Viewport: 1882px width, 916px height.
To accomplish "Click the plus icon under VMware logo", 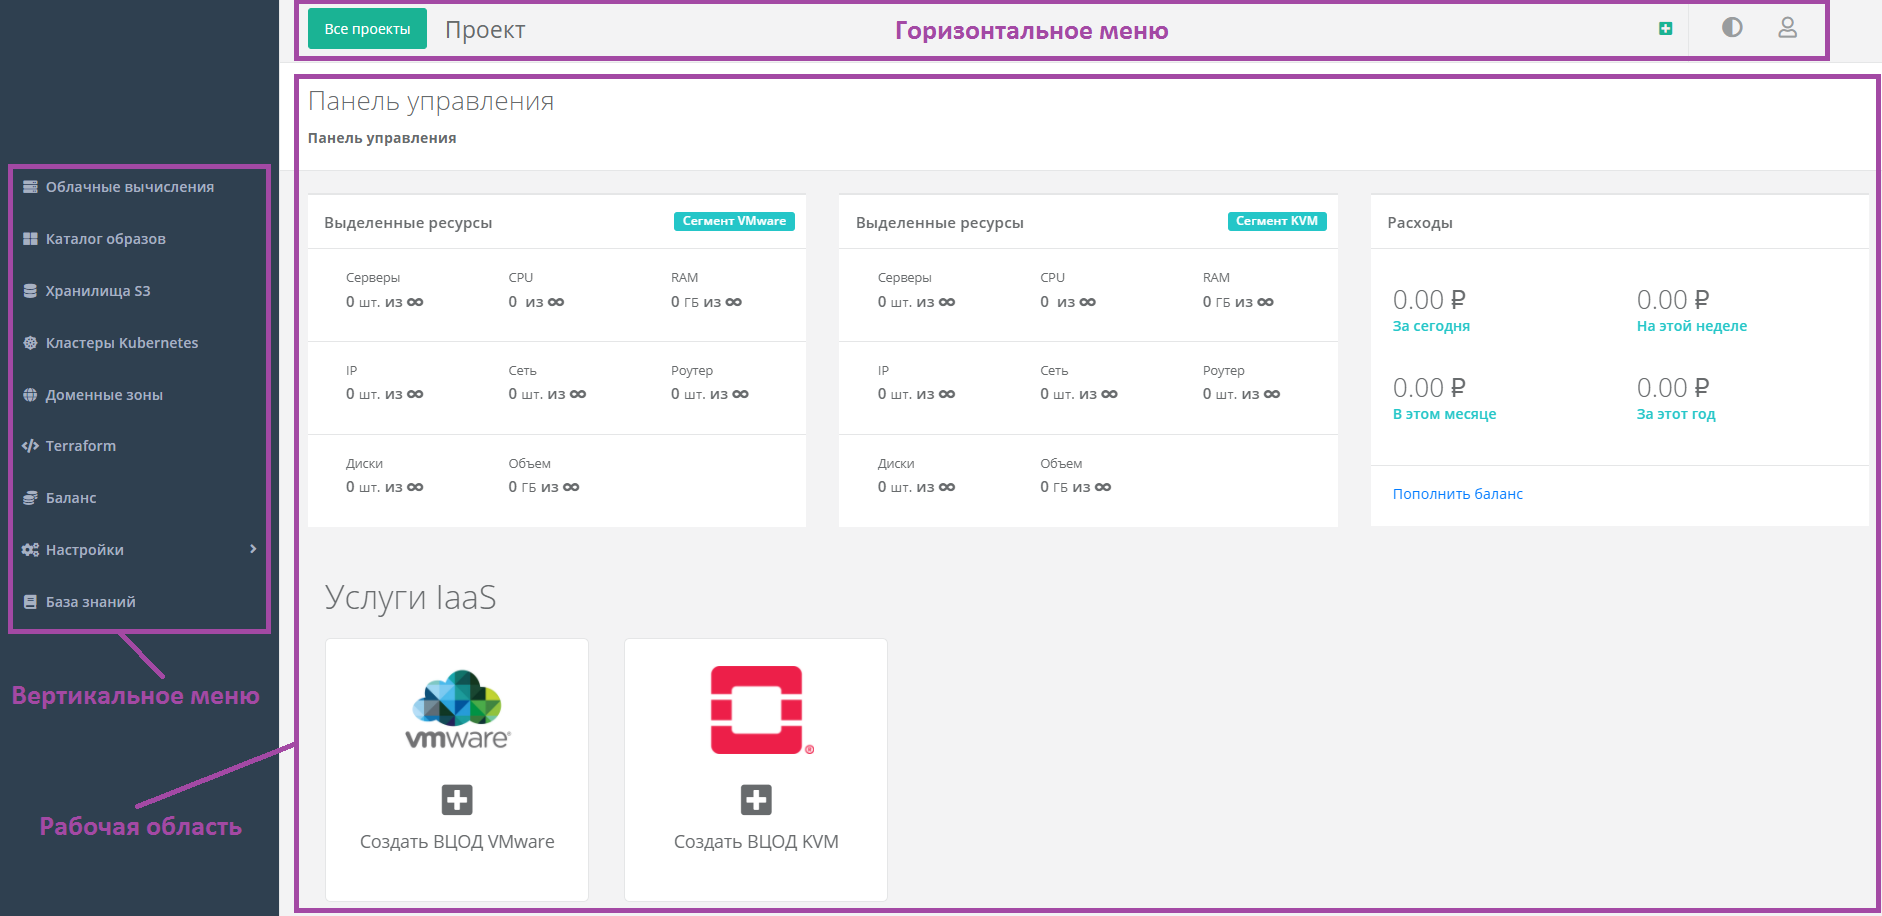I will [457, 800].
